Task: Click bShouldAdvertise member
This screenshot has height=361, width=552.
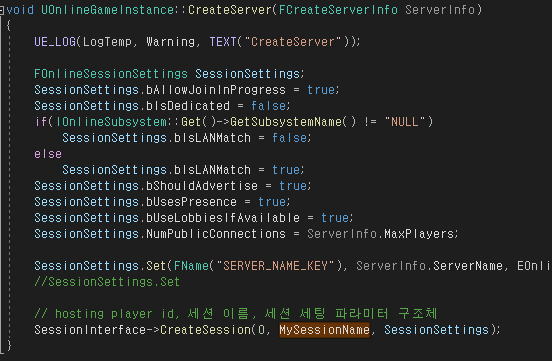Action: (202, 186)
